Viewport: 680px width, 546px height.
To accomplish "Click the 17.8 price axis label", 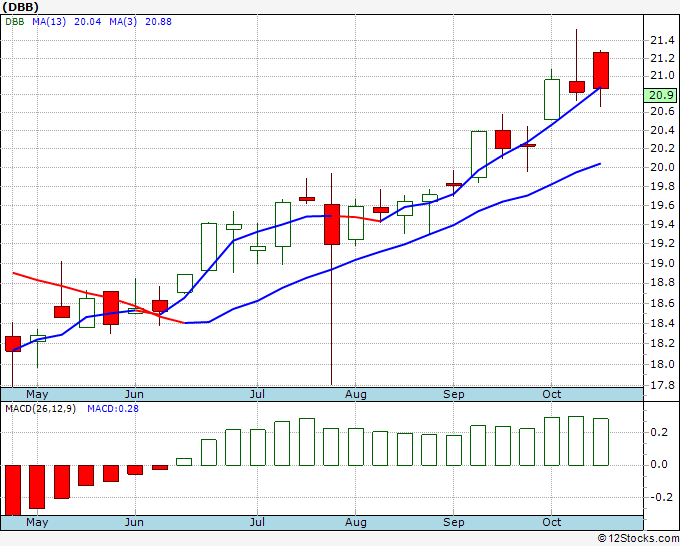I will [x=662, y=385].
